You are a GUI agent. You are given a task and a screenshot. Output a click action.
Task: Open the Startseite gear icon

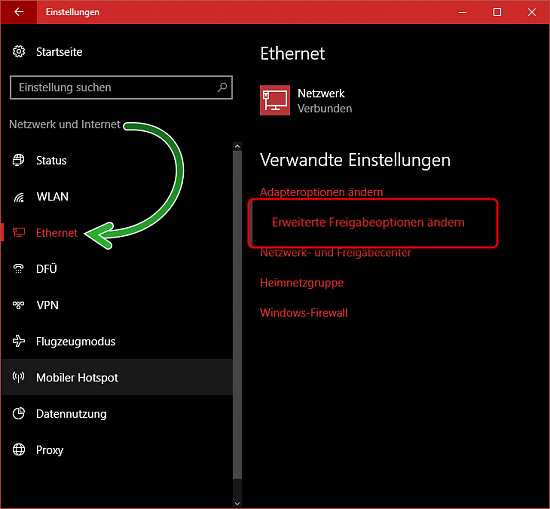pos(19,52)
